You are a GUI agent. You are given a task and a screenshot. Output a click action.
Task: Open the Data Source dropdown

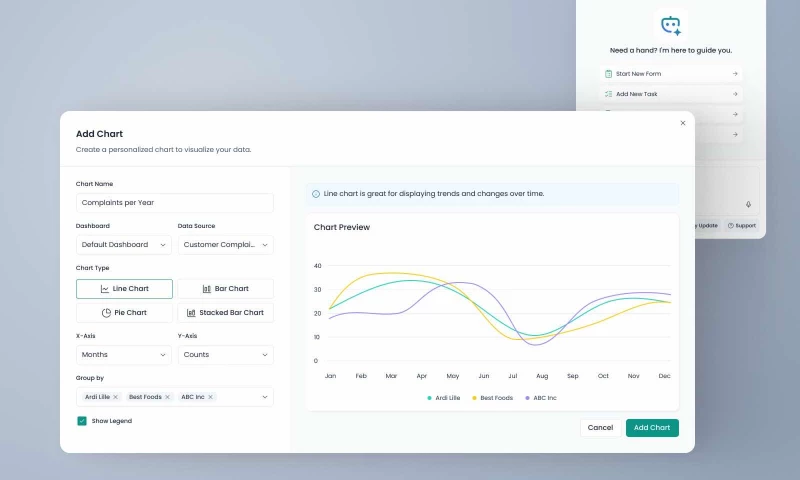point(226,245)
